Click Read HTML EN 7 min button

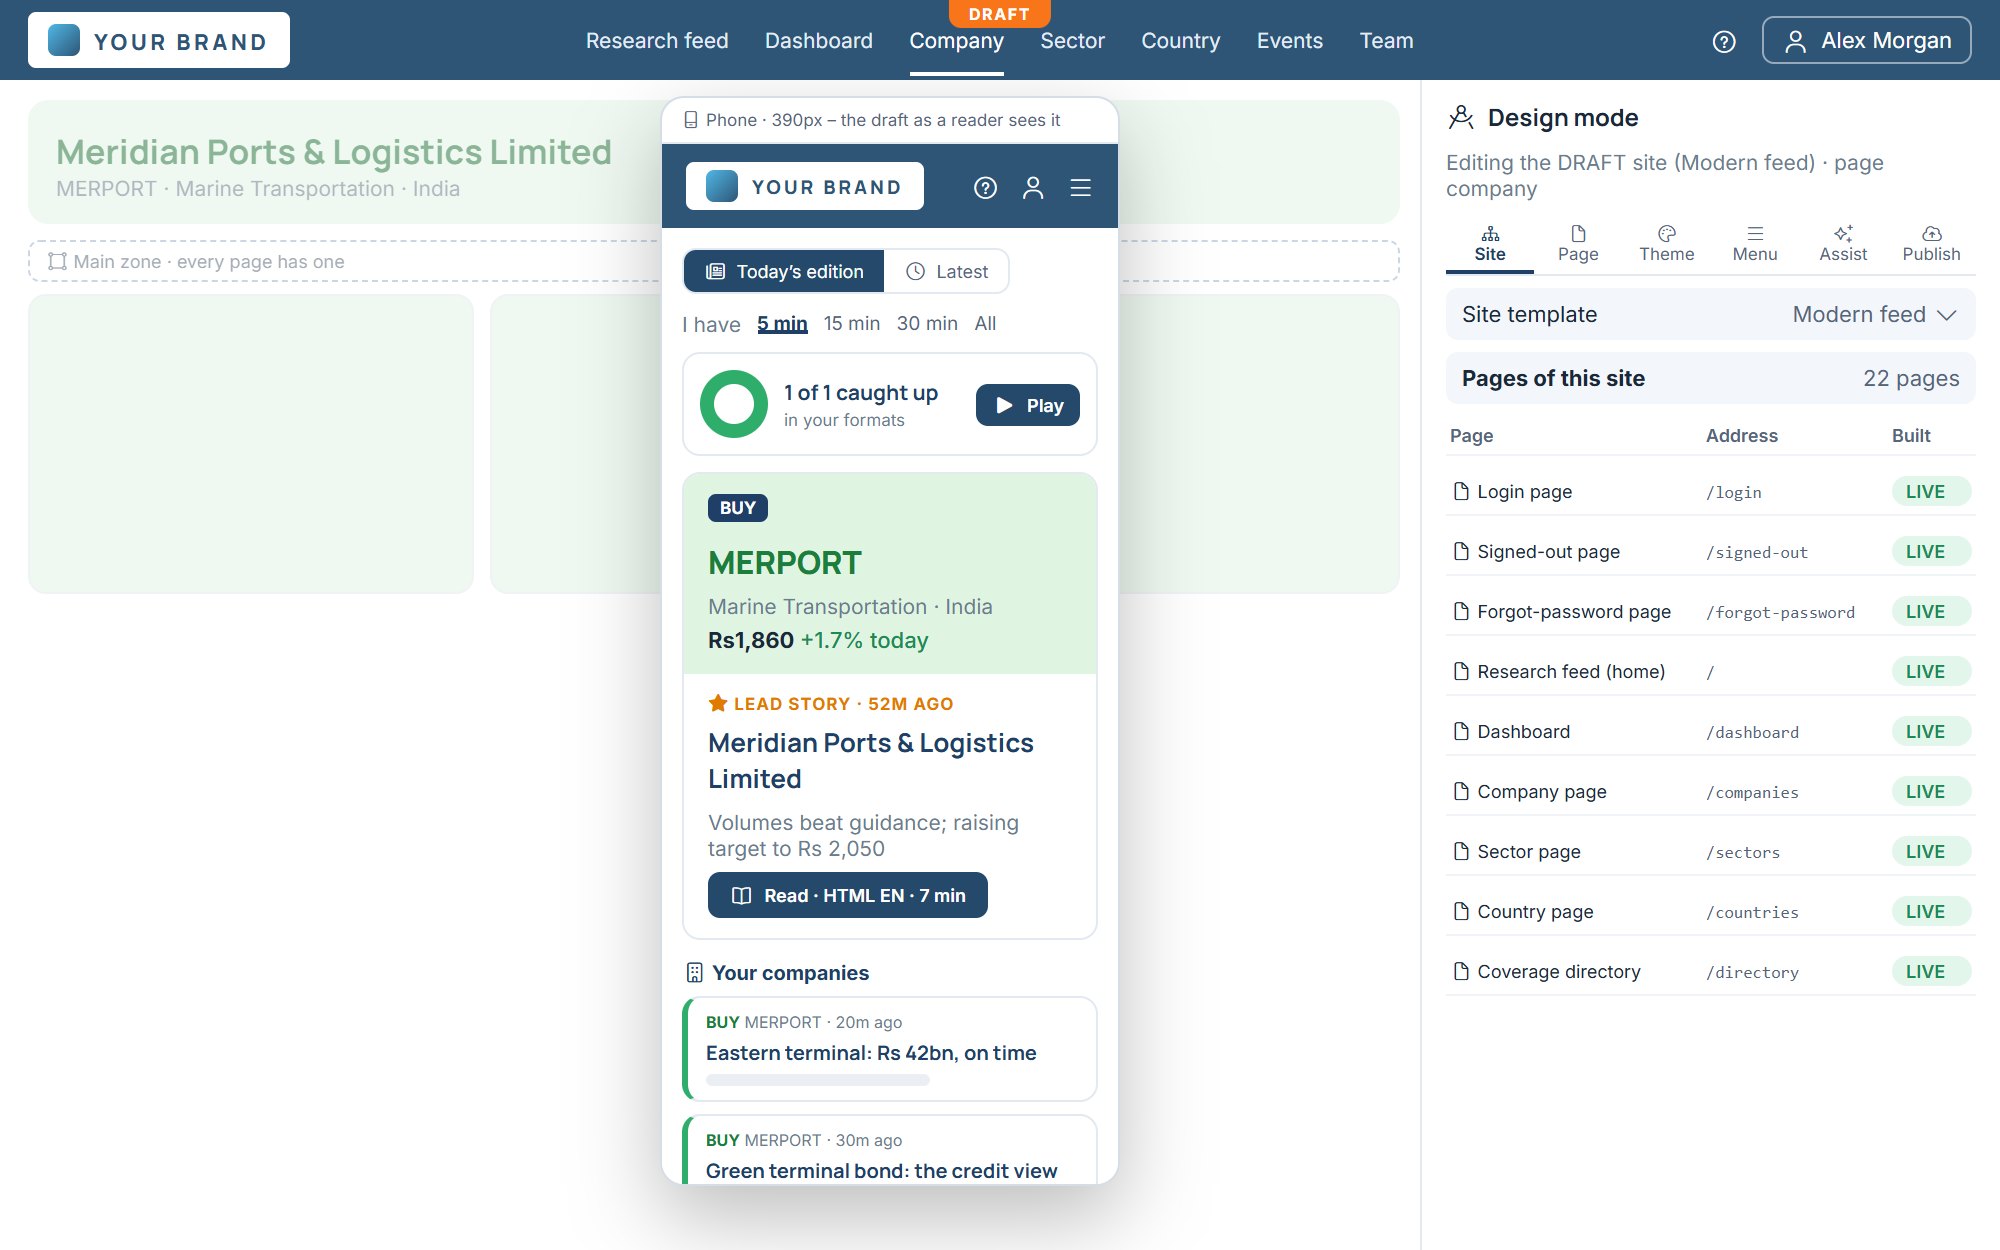(x=848, y=895)
